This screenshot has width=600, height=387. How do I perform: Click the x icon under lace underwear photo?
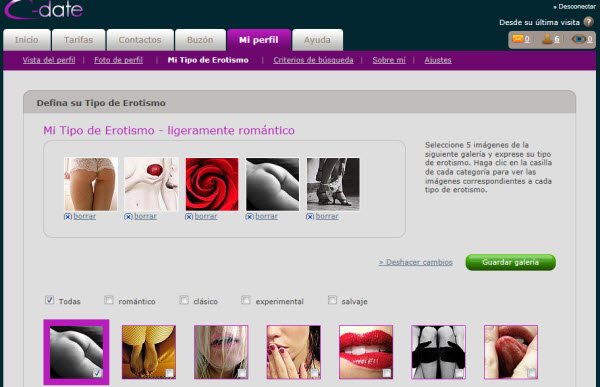tap(68, 217)
